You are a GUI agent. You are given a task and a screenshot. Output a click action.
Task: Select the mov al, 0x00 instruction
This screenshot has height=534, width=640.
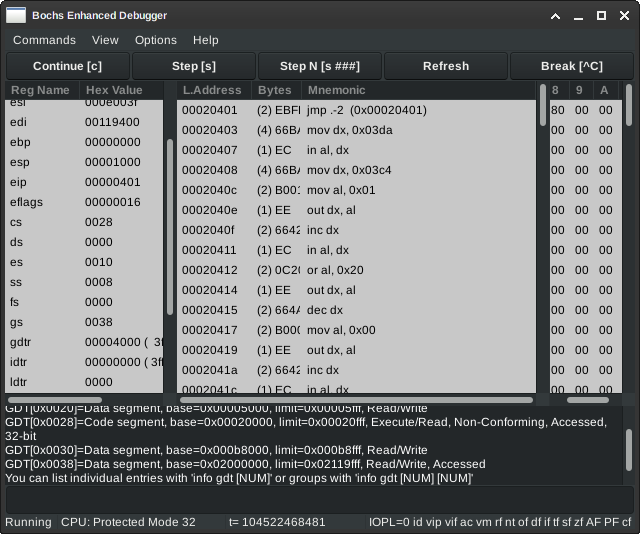coord(356,330)
